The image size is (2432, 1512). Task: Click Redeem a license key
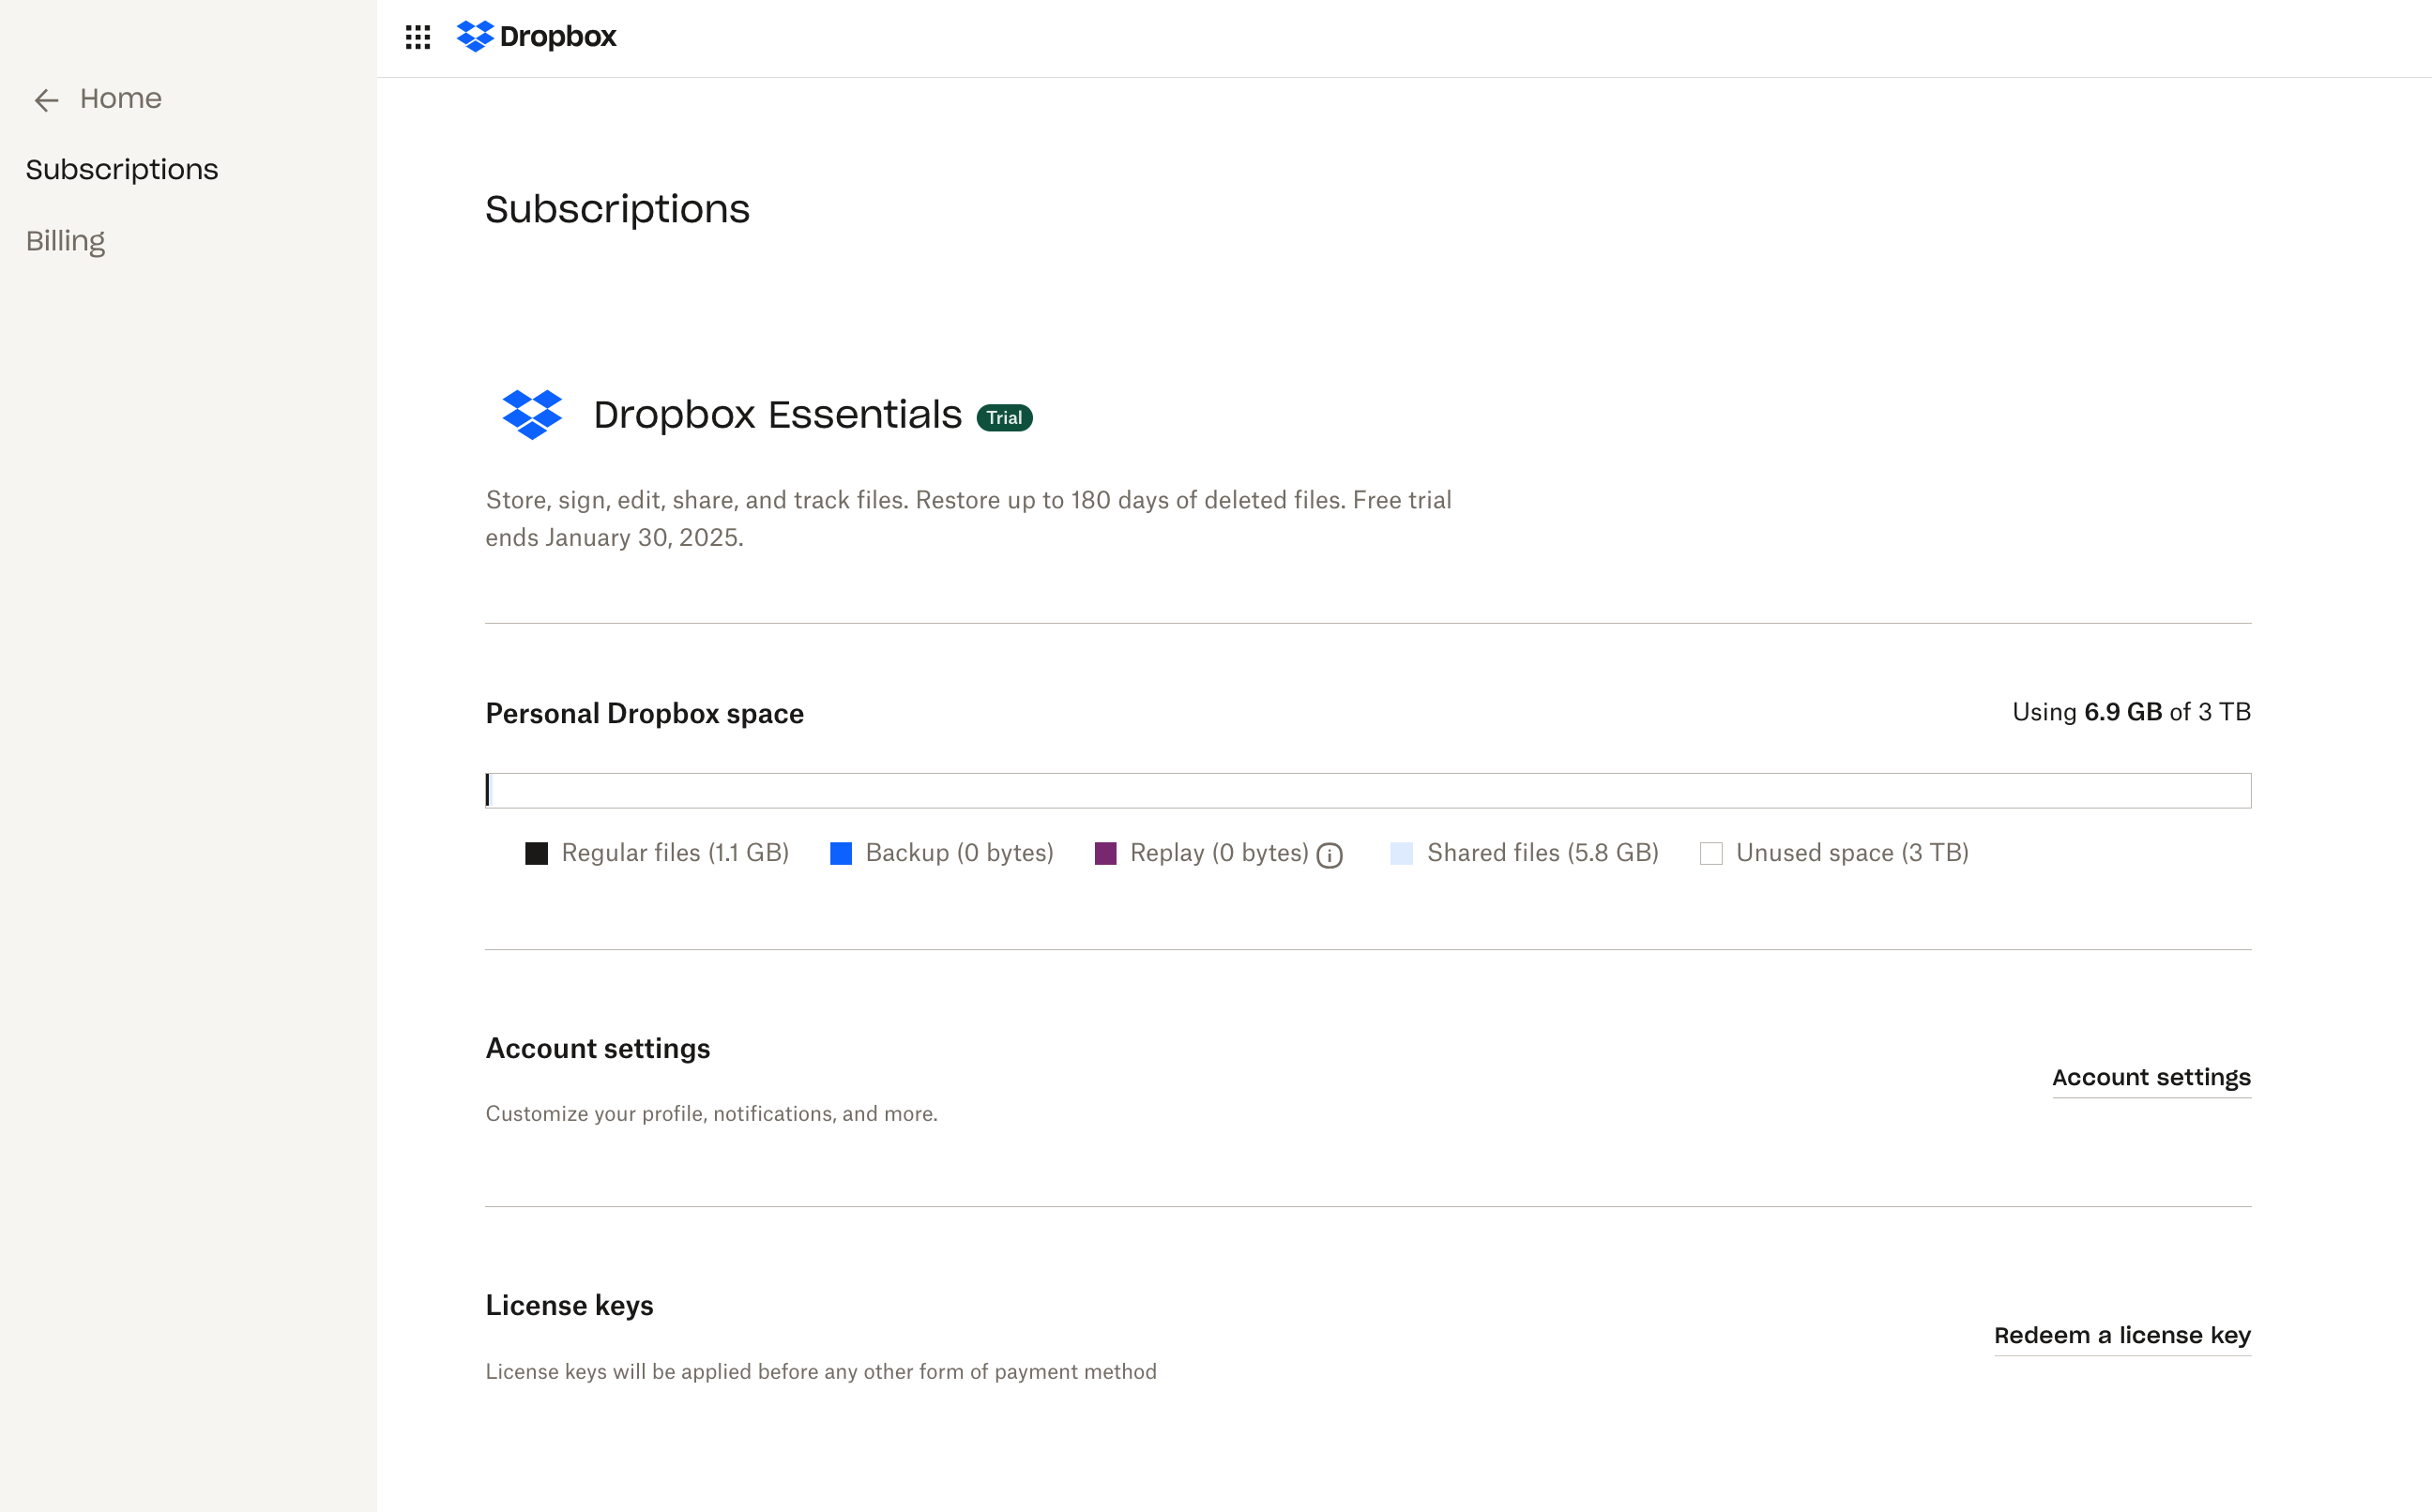[2122, 1335]
